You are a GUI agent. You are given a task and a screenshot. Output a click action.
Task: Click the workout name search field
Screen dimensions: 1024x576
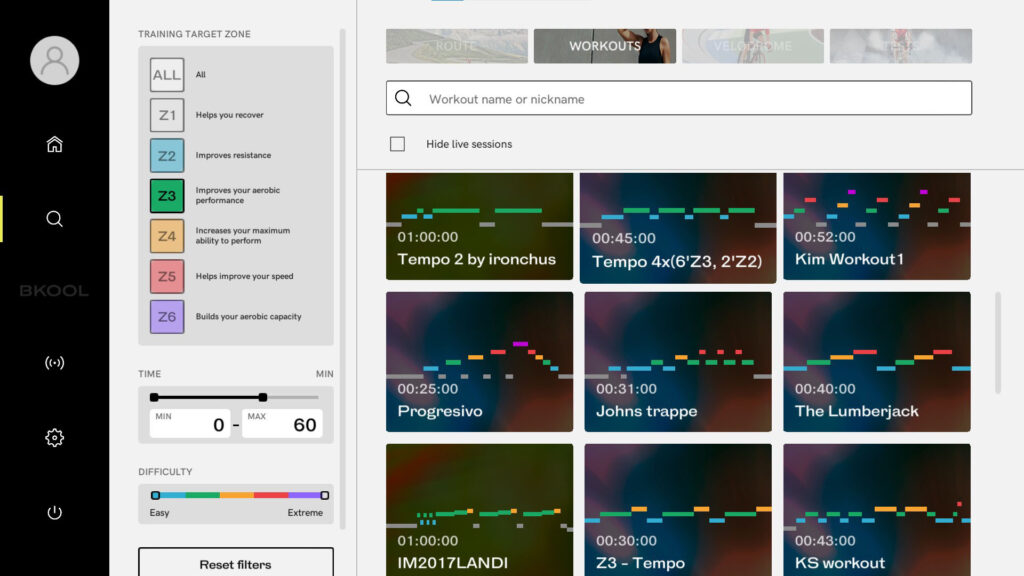point(679,98)
